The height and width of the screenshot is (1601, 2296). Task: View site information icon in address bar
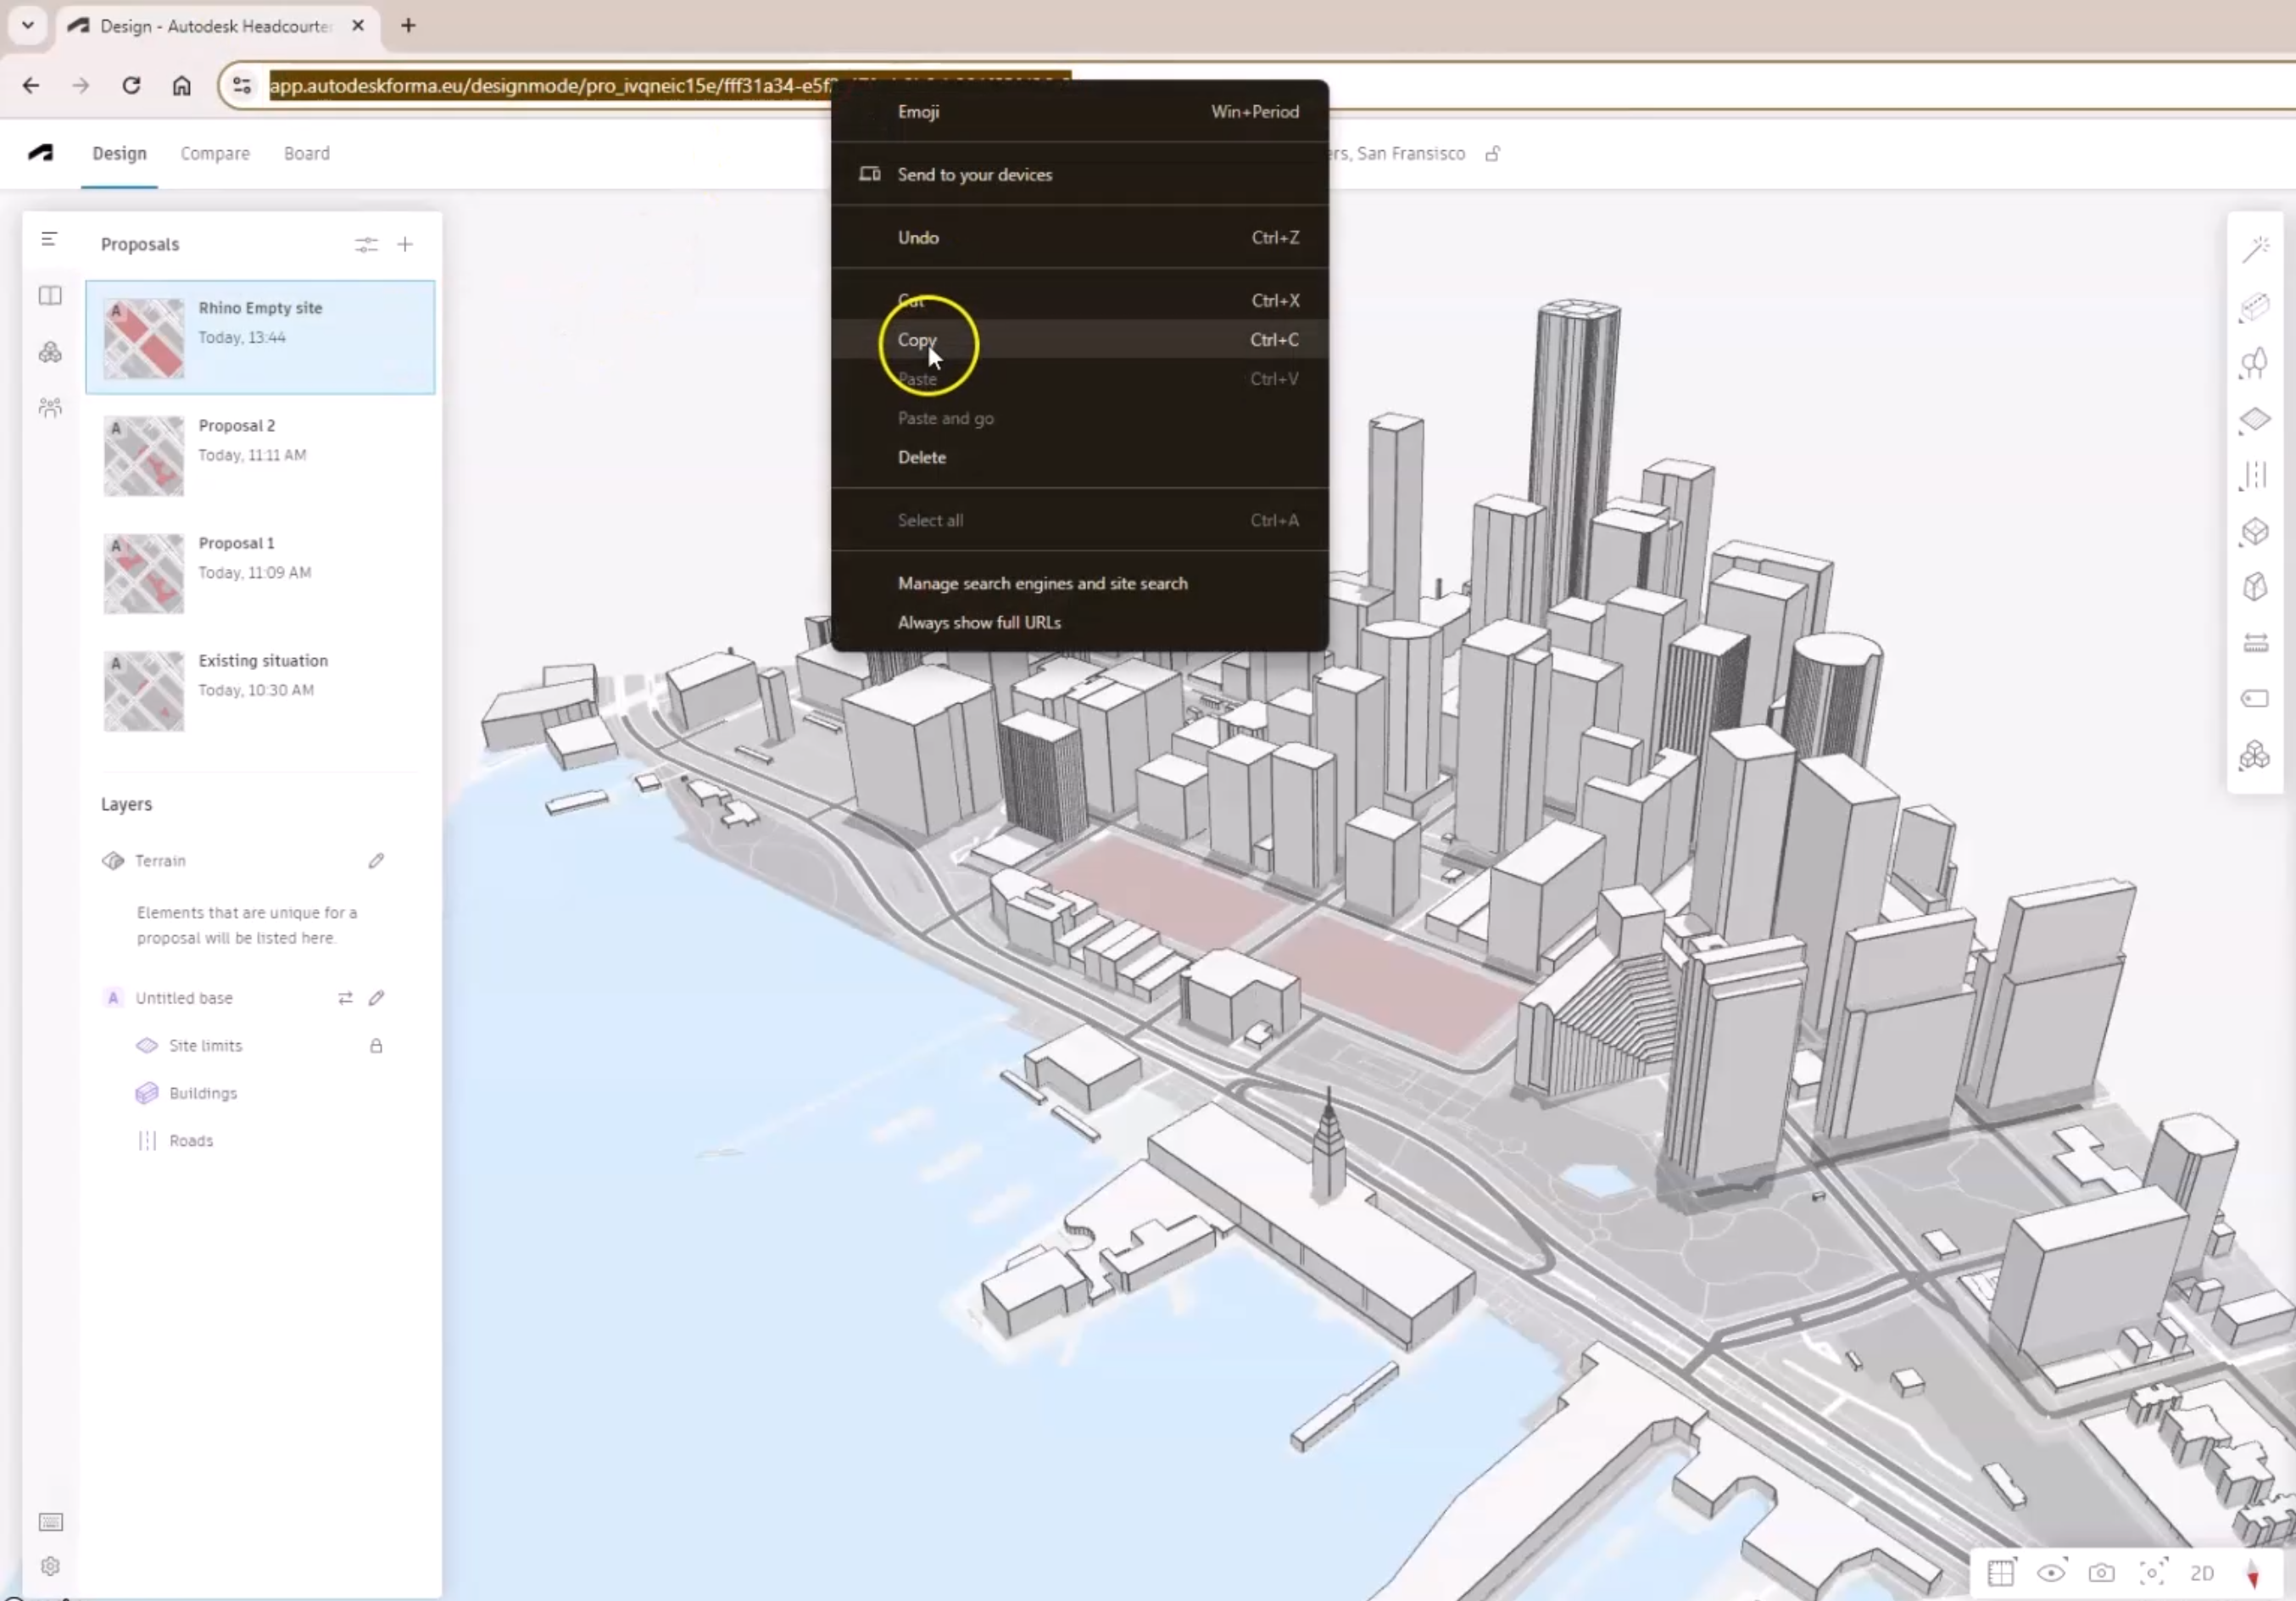click(242, 86)
